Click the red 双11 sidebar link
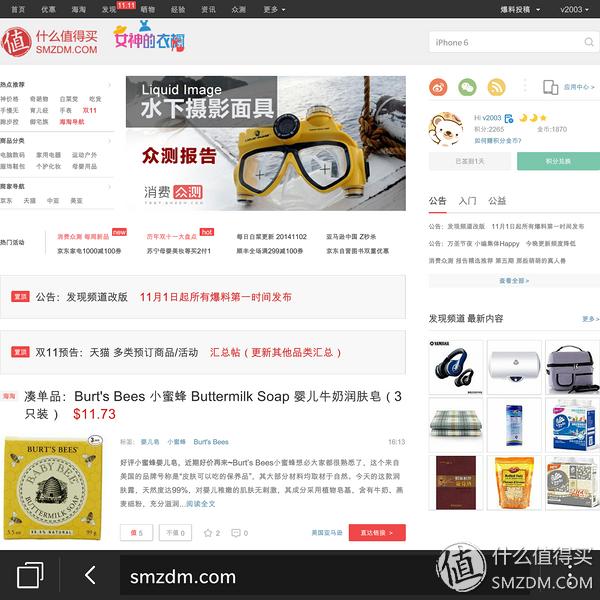Screen dimensions: 600x600 90,111
